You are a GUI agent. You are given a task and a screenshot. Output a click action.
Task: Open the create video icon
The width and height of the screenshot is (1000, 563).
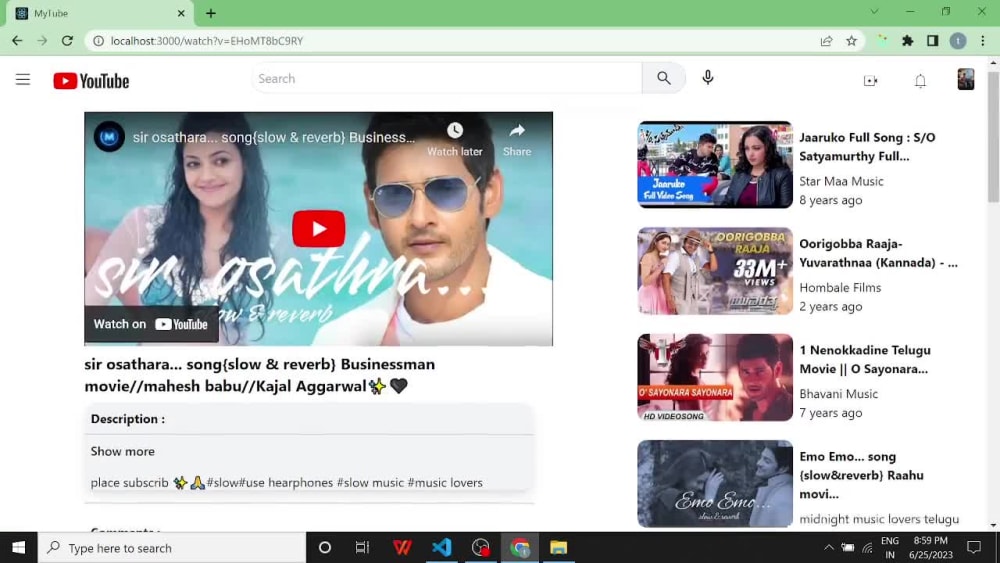click(x=870, y=81)
